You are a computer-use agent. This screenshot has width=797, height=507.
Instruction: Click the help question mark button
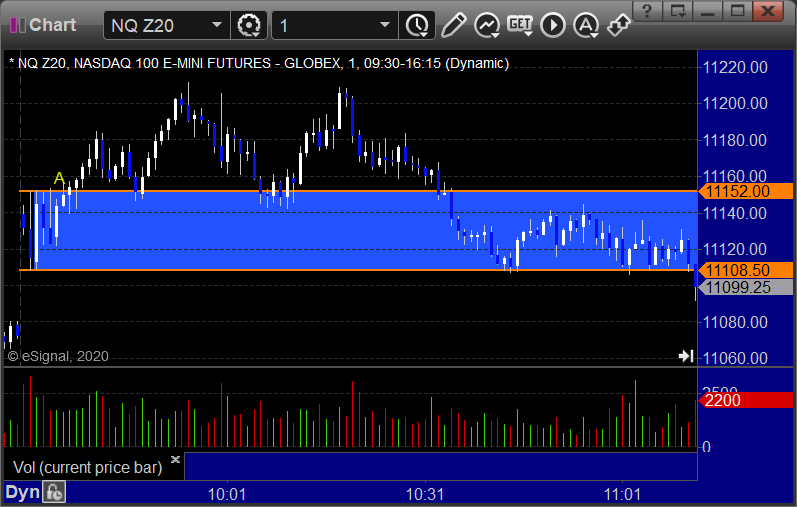647,11
